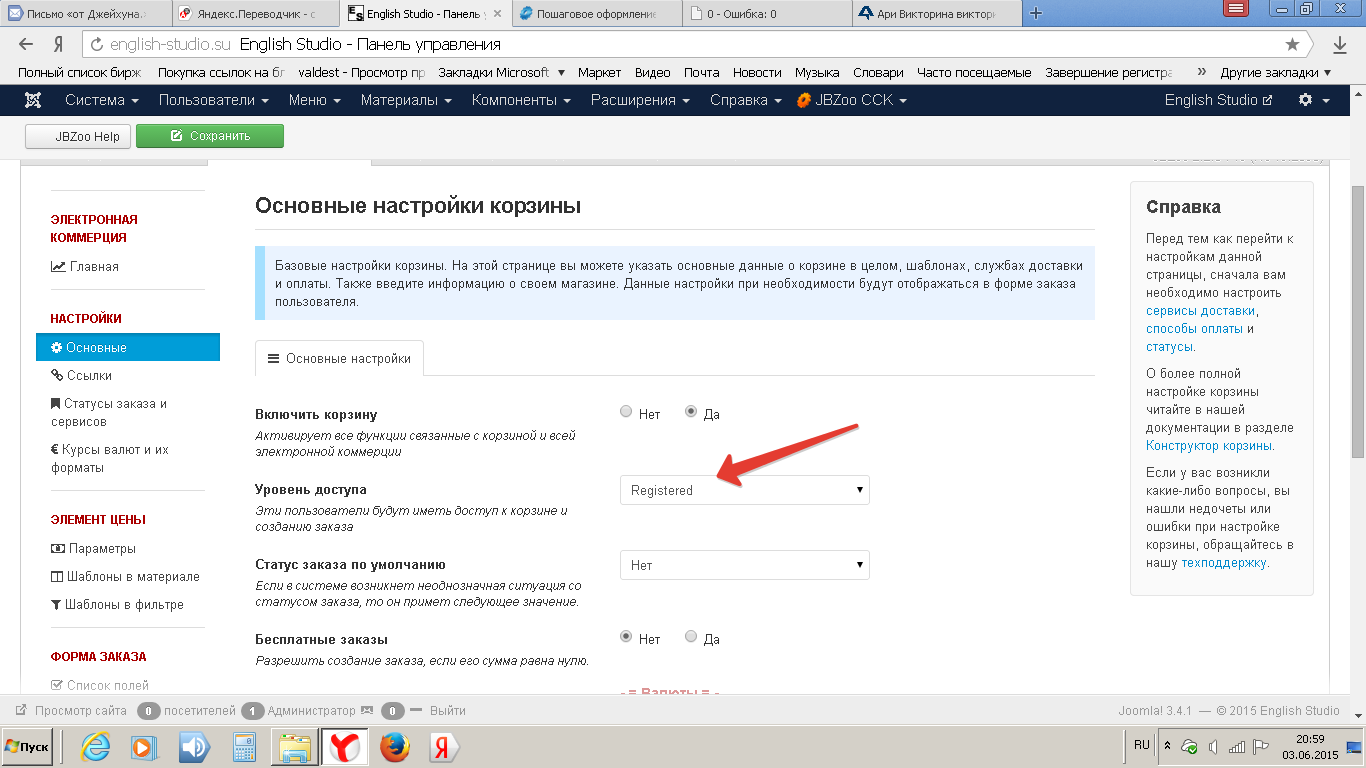Viewport: 1366px width, 768px height.
Task: Click the Пуск start button
Action: point(28,747)
